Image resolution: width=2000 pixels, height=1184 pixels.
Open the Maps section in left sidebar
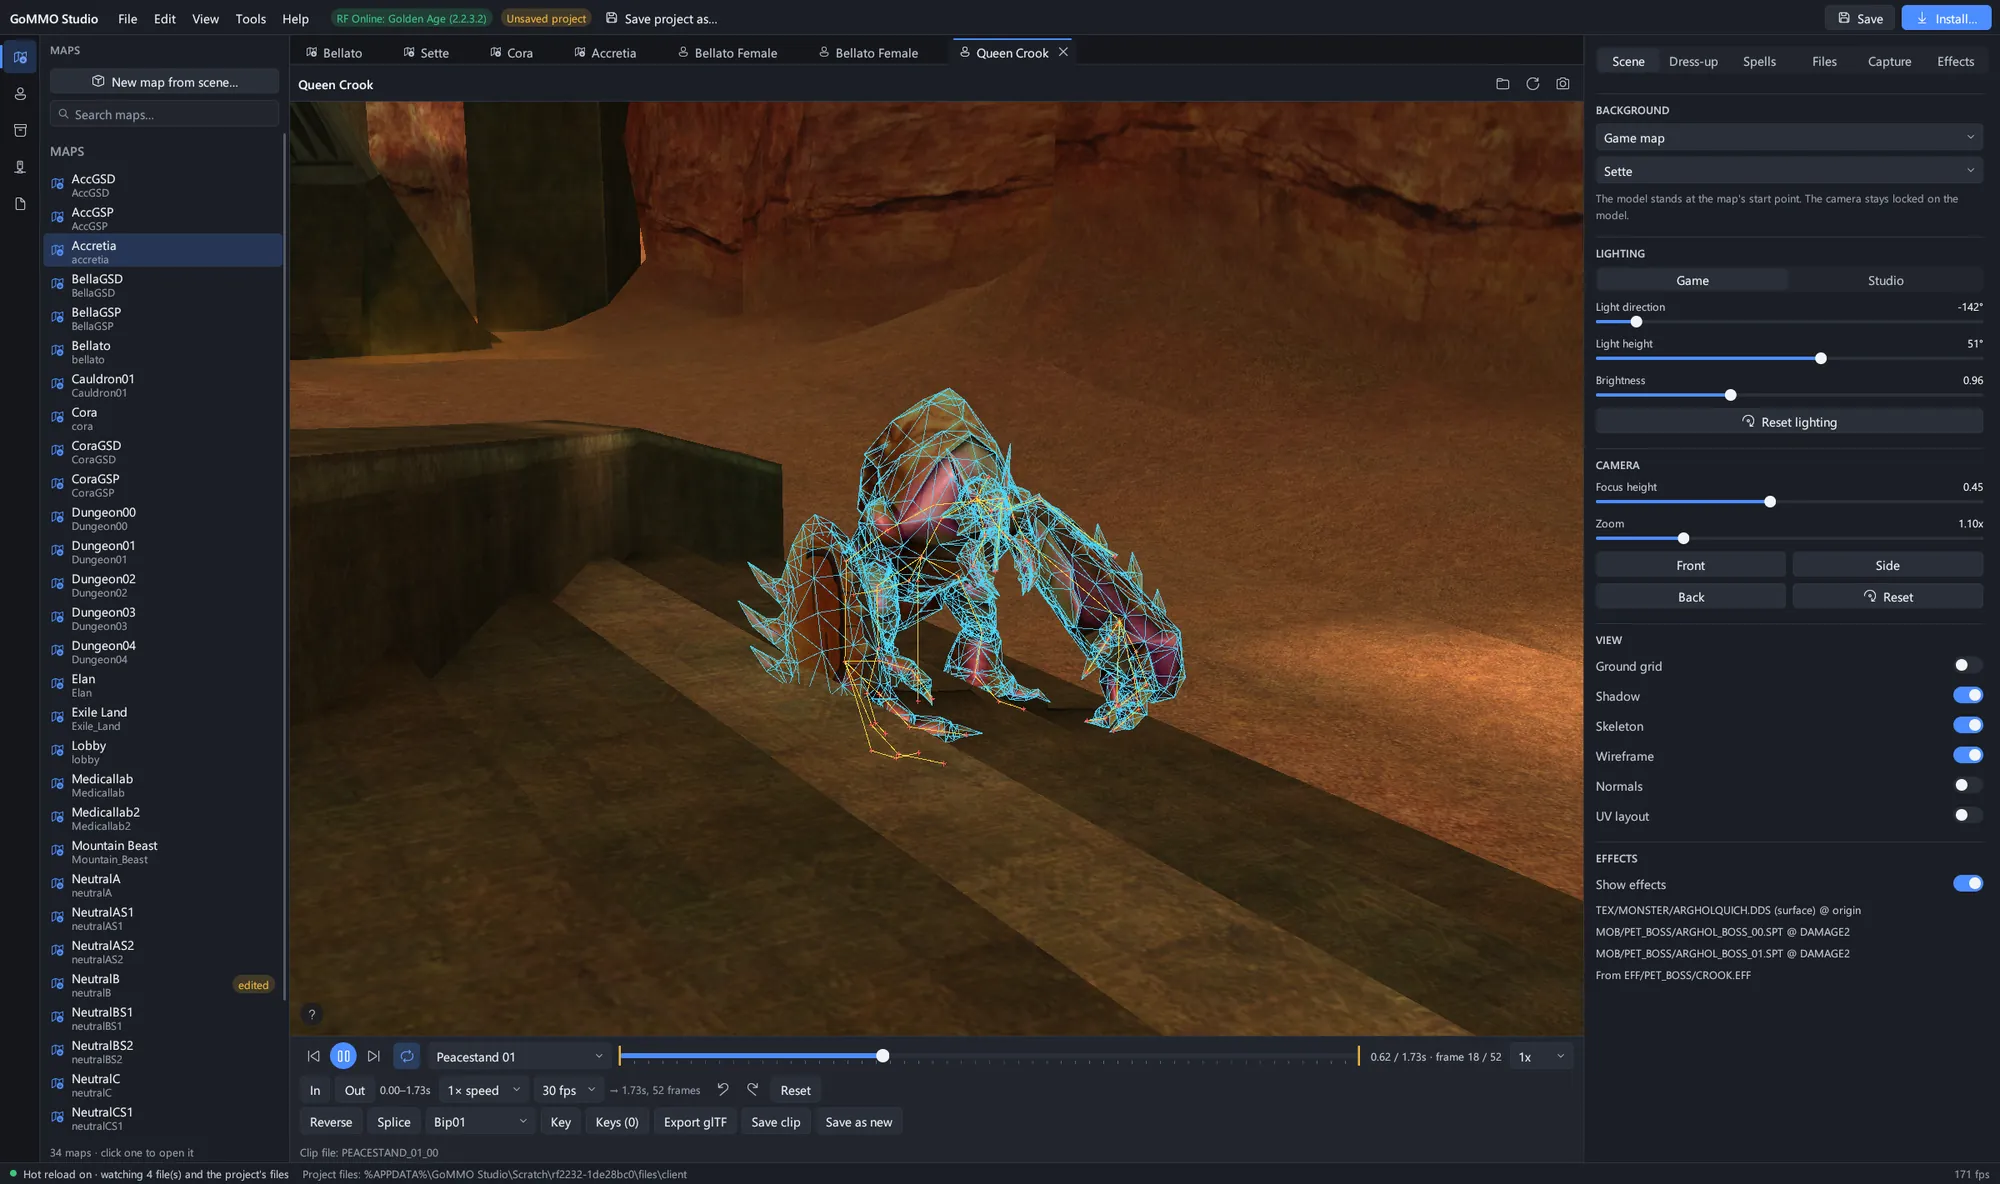coord(20,57)
